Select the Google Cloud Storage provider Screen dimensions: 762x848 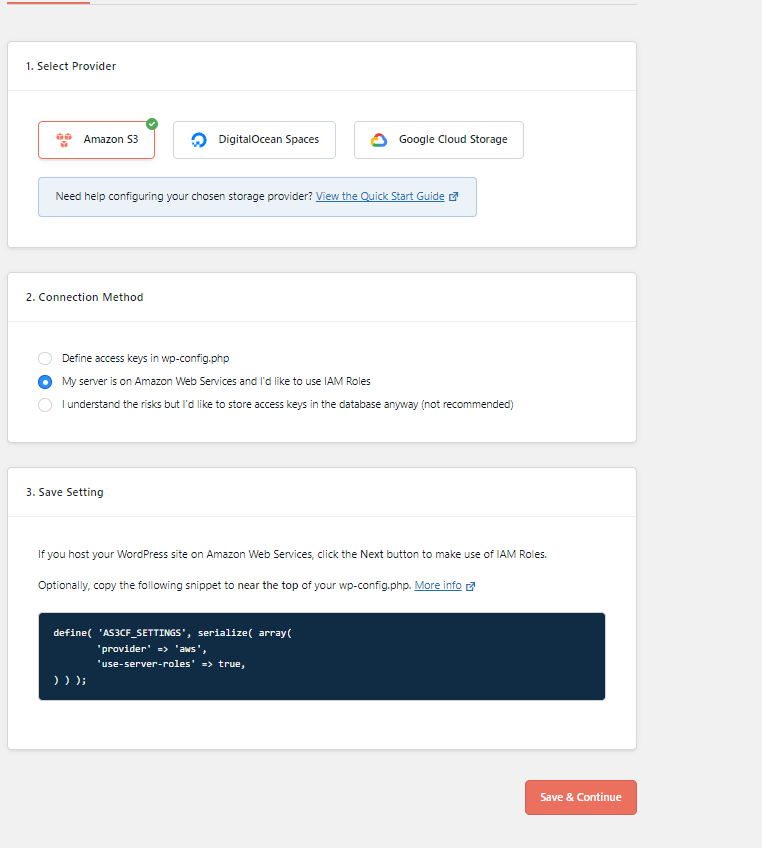(x=438, y=139)
